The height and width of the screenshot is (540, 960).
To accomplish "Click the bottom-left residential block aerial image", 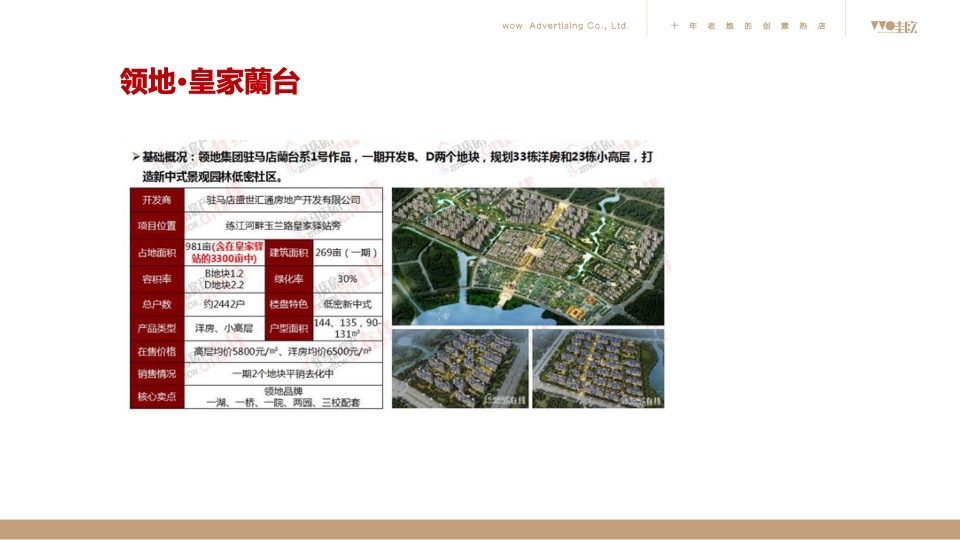I will pyautogui.click(x=460, y=369).
